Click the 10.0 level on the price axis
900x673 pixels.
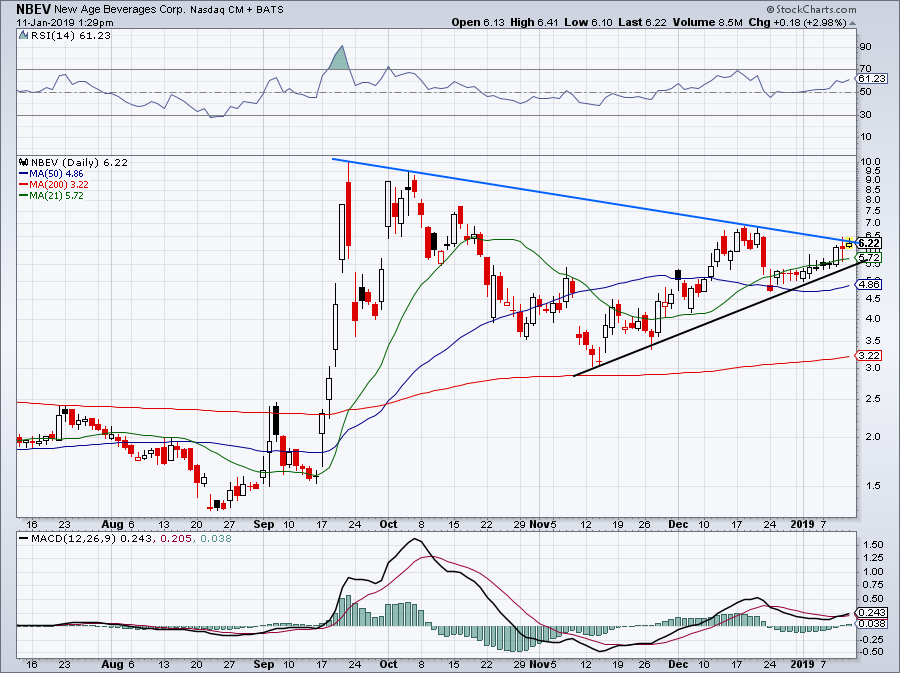(869, 162)
